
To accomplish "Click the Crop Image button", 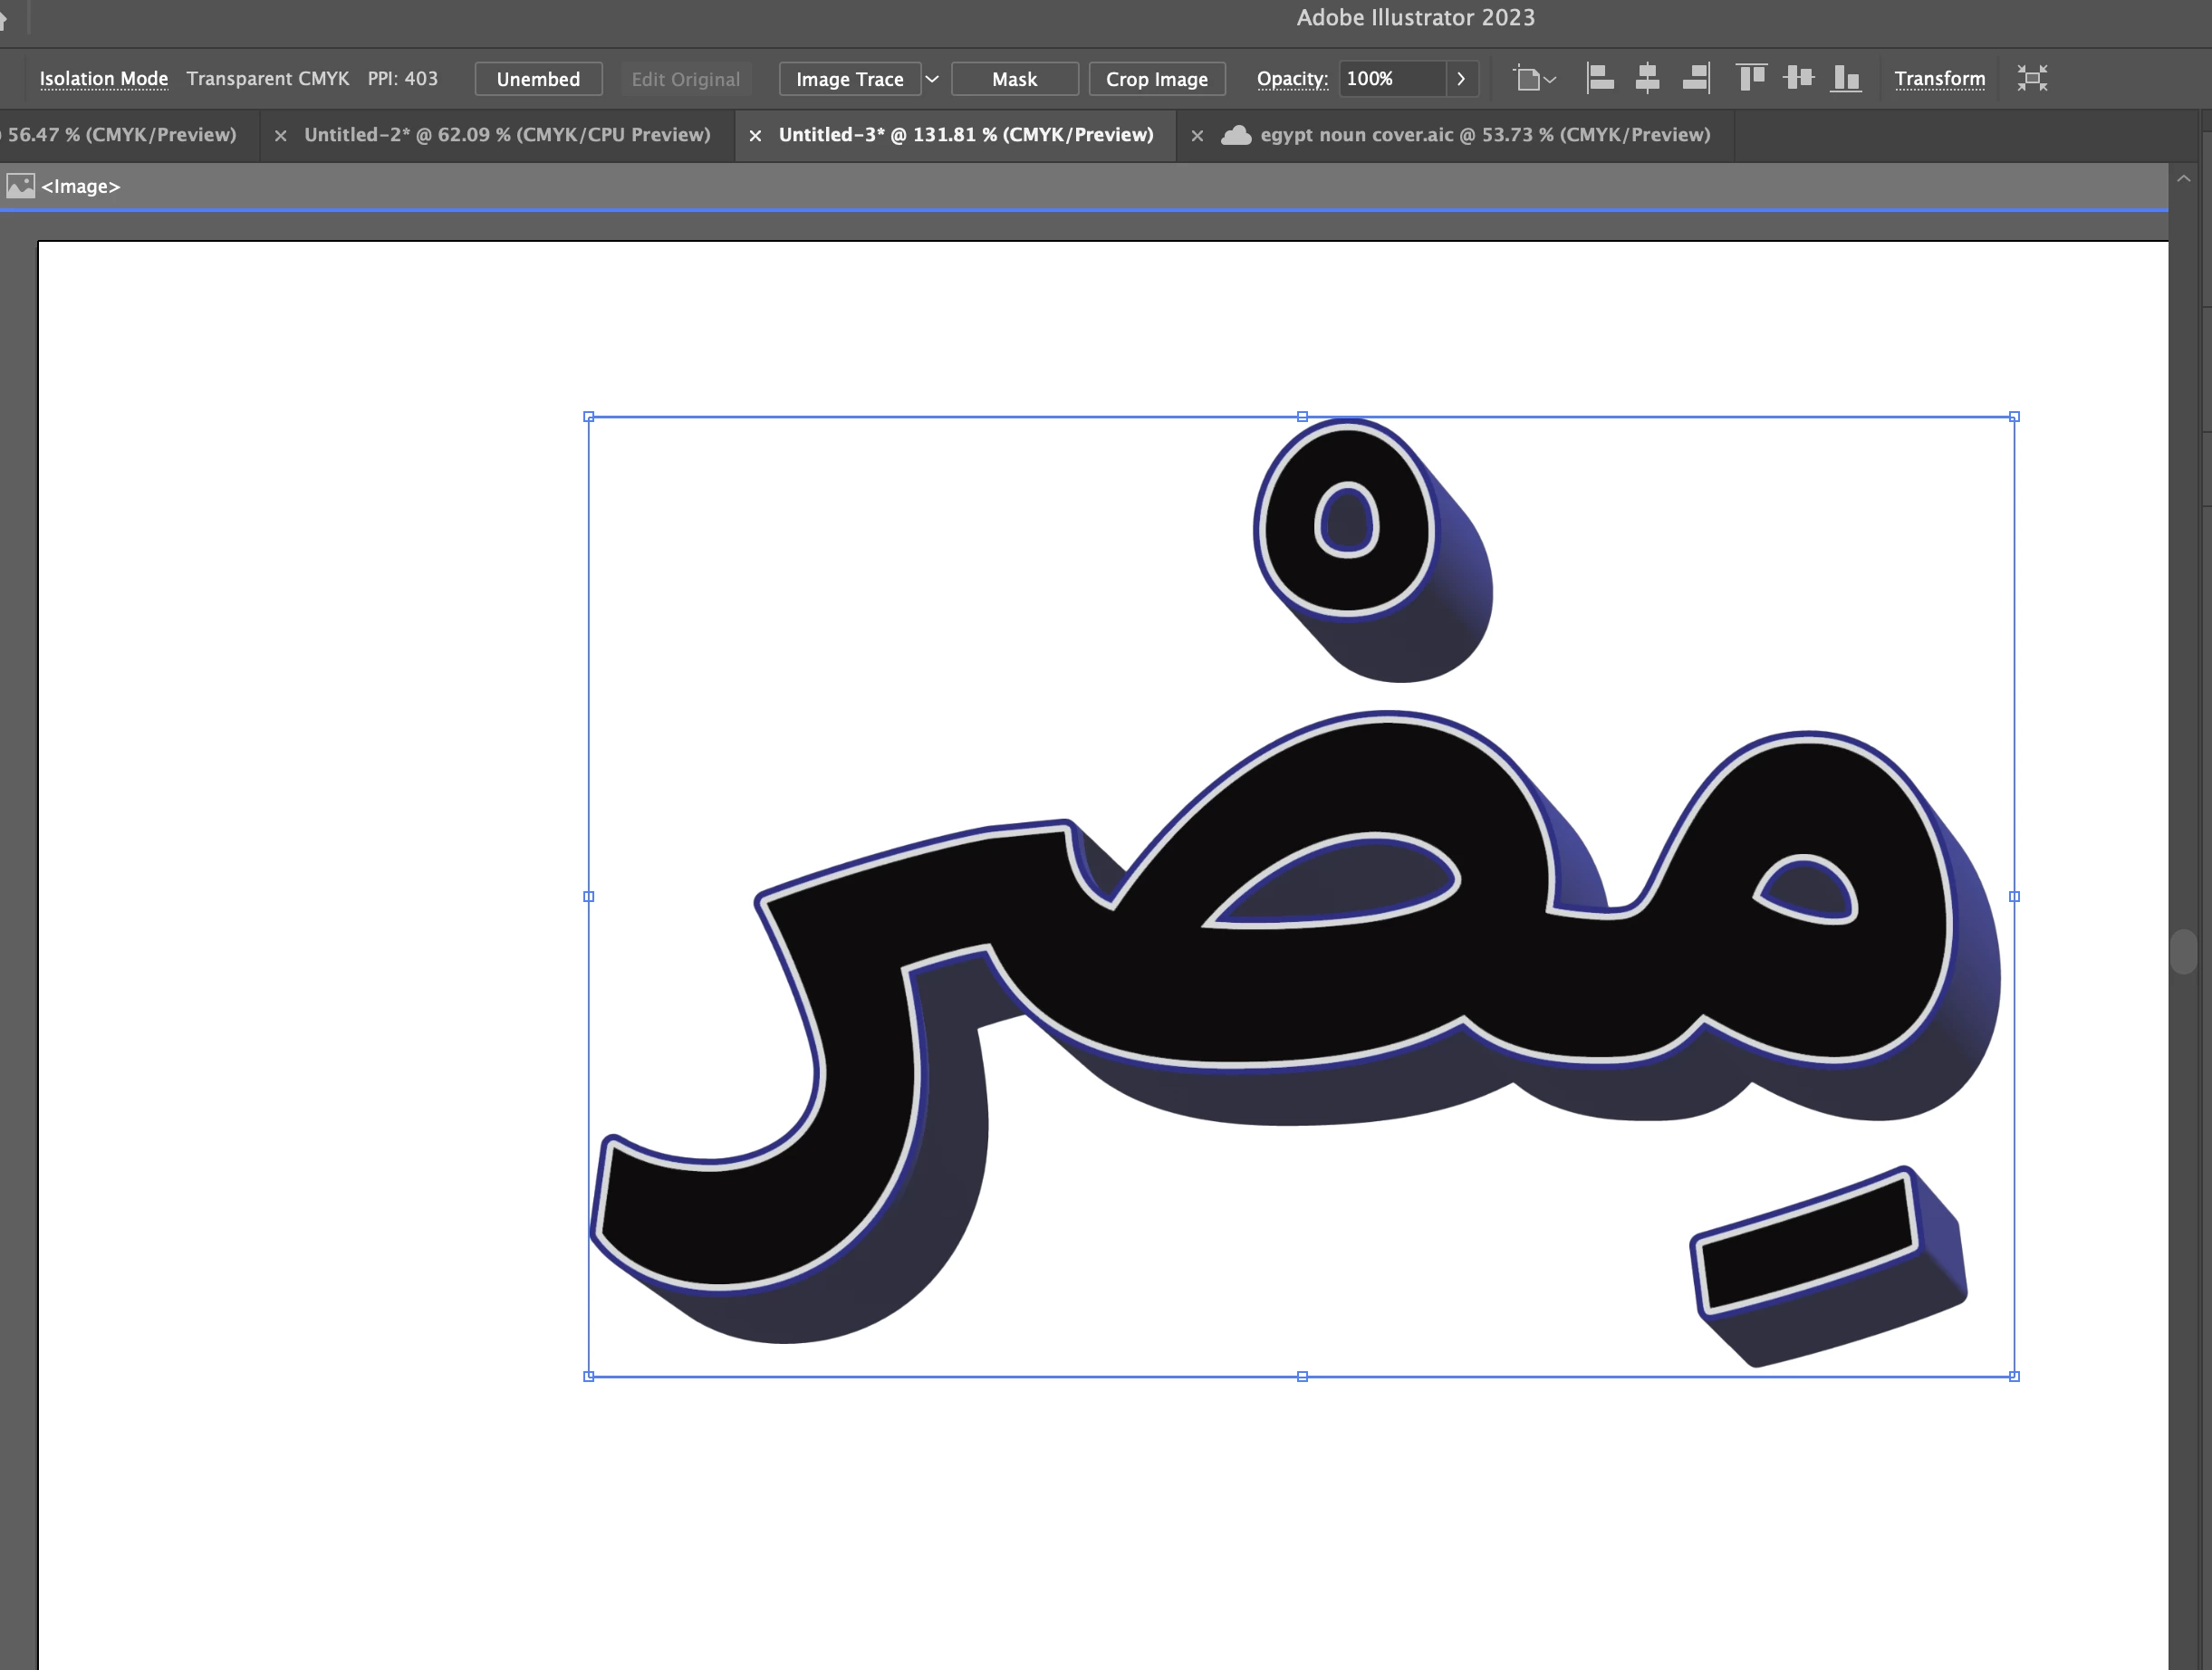I will click(1156, 79).
